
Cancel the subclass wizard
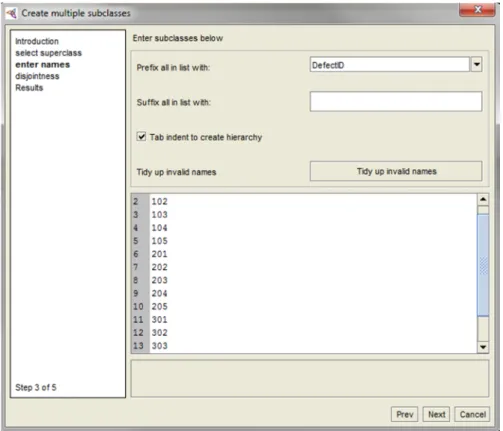tap(472, 414)
